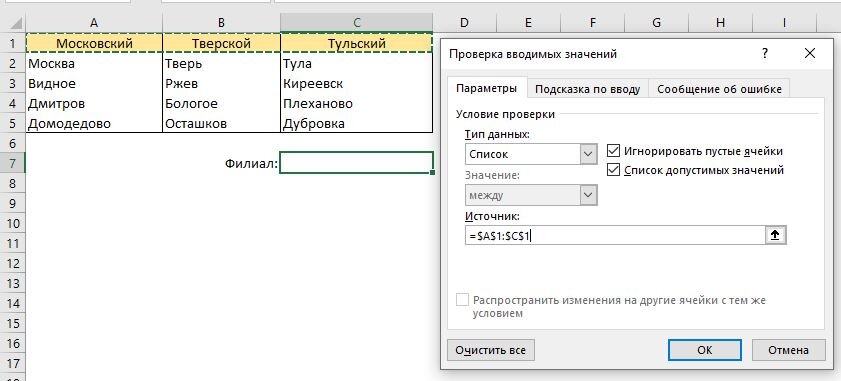Viewport: 841px width, 381px height.
Task: Click the cell labeled Филиал:
Action: click(221, 163)
